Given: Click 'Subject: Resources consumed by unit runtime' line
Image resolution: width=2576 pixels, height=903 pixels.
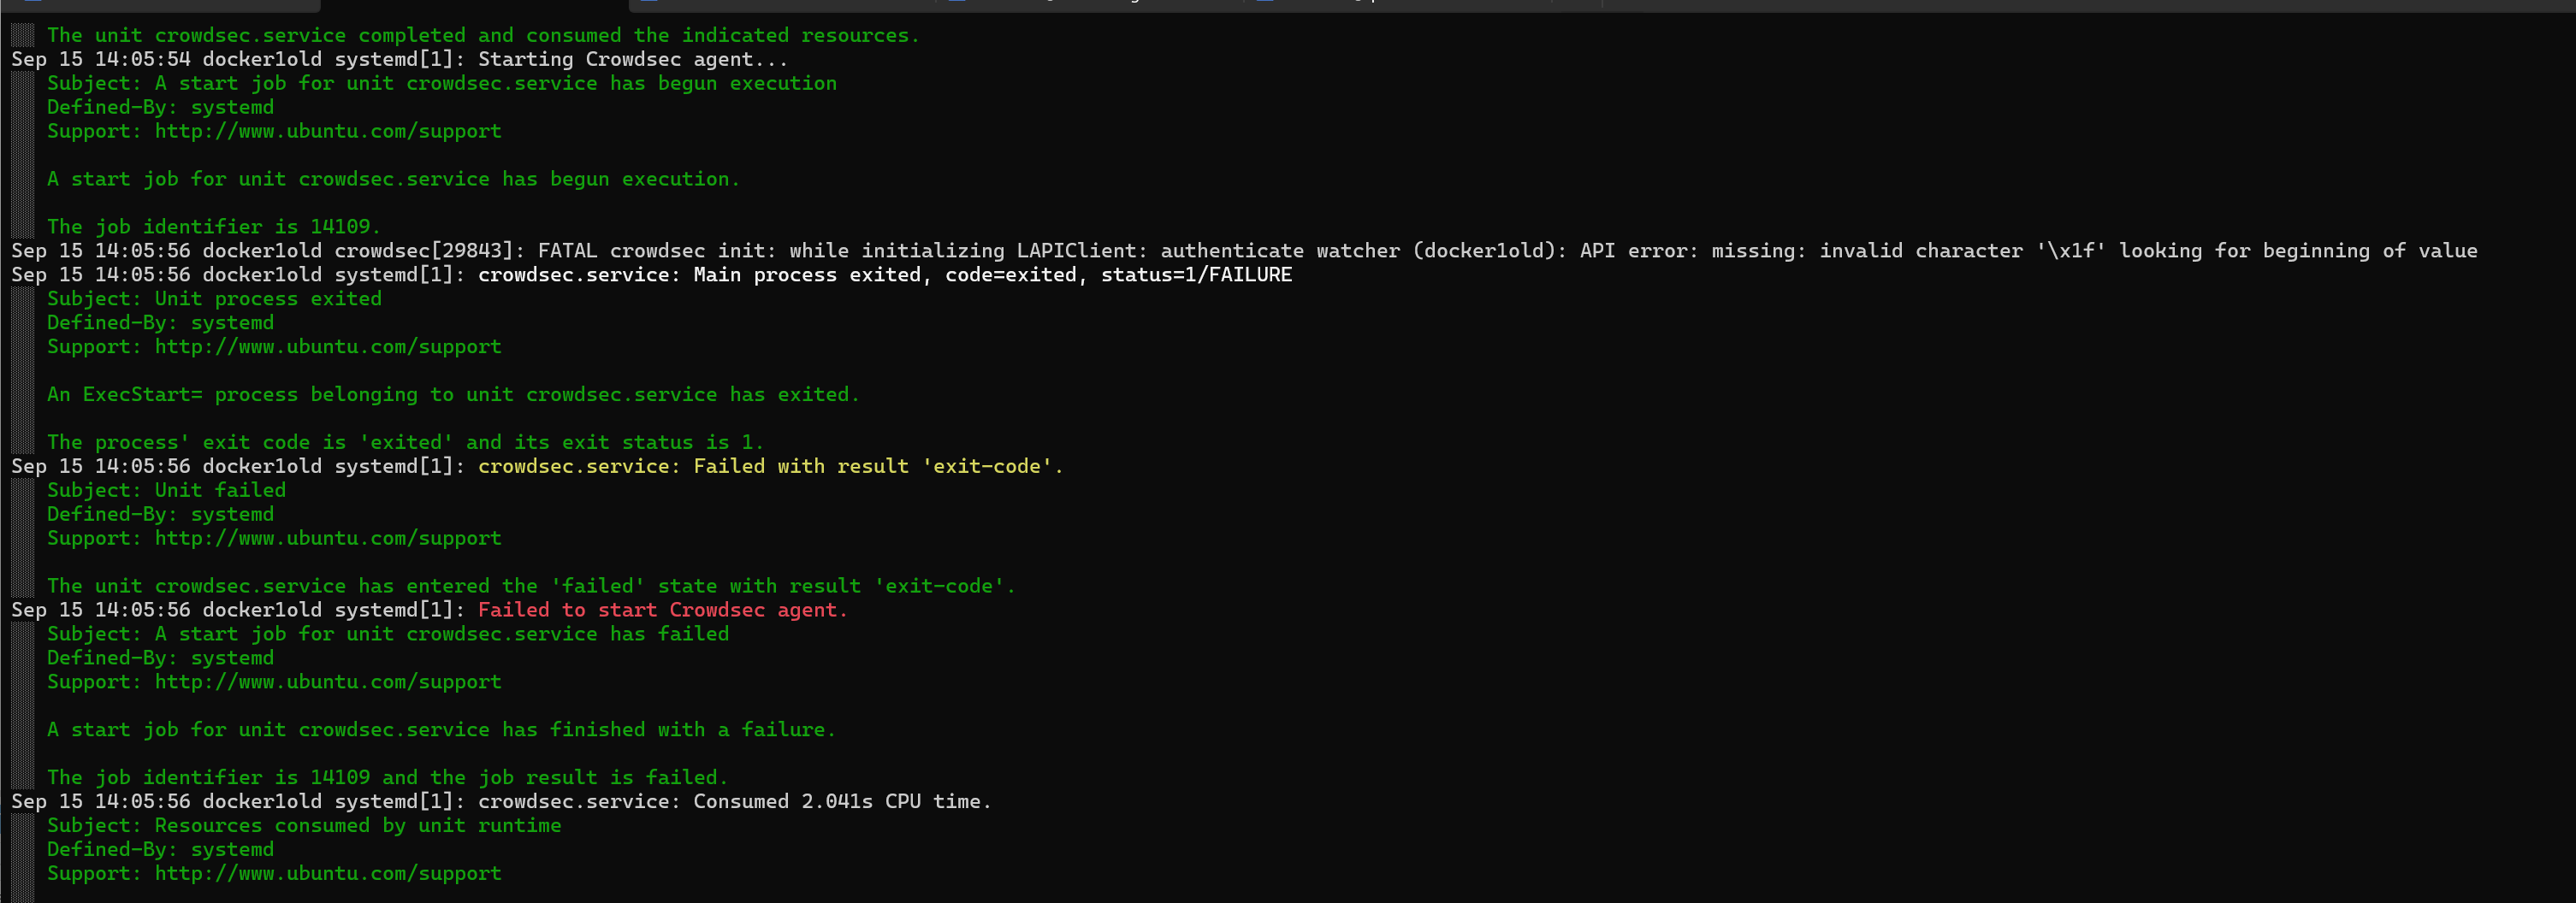Looking at the screenshot, I should (303, 825).
